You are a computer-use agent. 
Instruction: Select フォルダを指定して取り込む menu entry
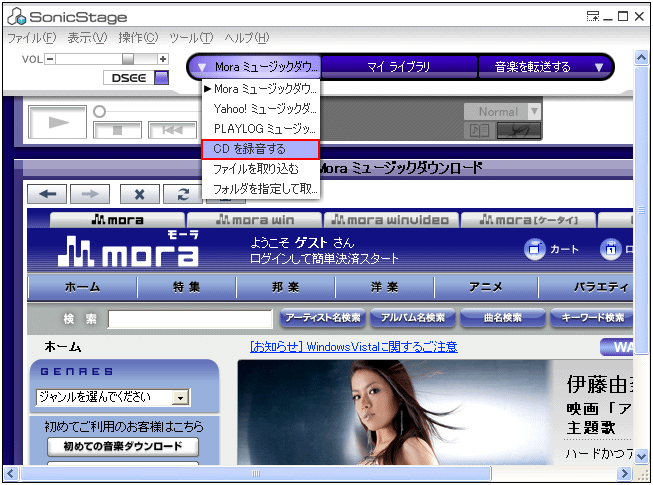[260, 189]
